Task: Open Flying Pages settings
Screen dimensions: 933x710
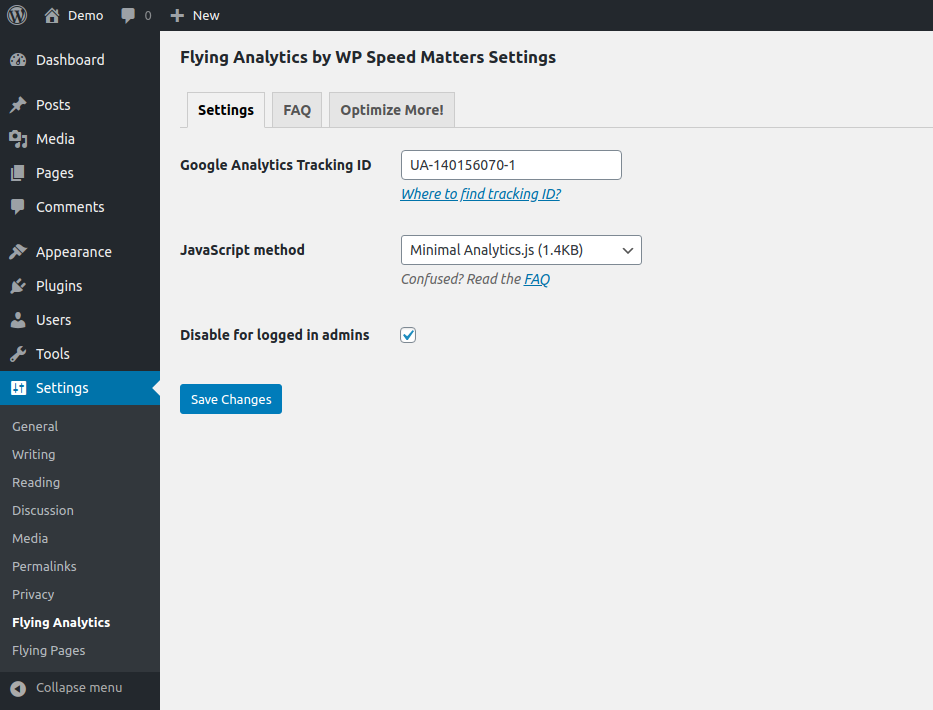Action: (x=48, y=650)
